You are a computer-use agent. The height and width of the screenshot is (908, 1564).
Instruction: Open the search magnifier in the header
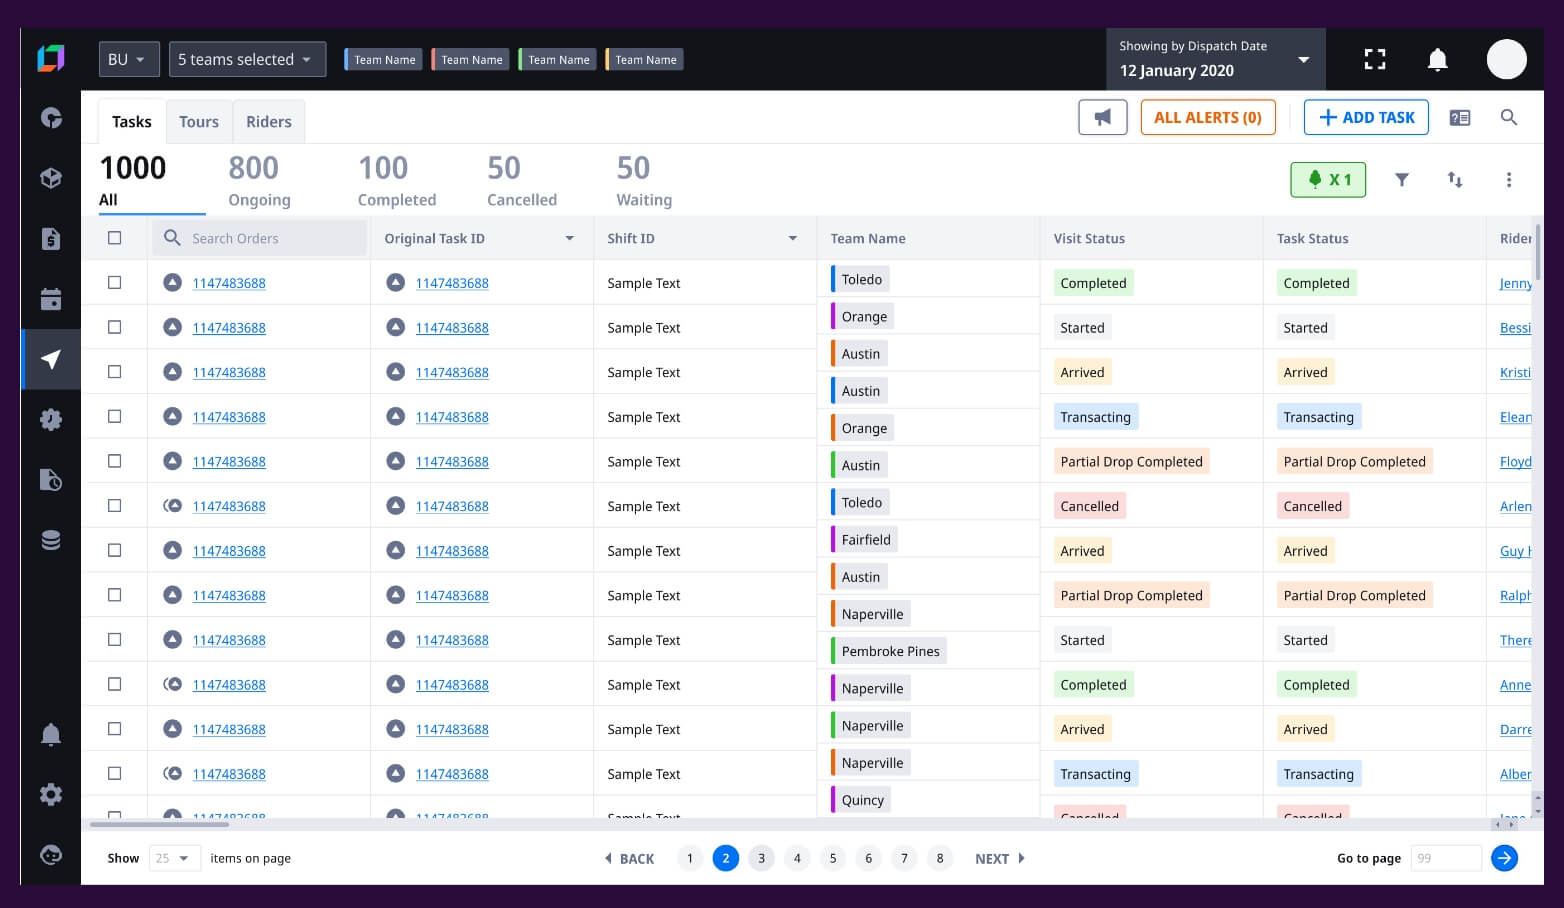[1509, 117]
